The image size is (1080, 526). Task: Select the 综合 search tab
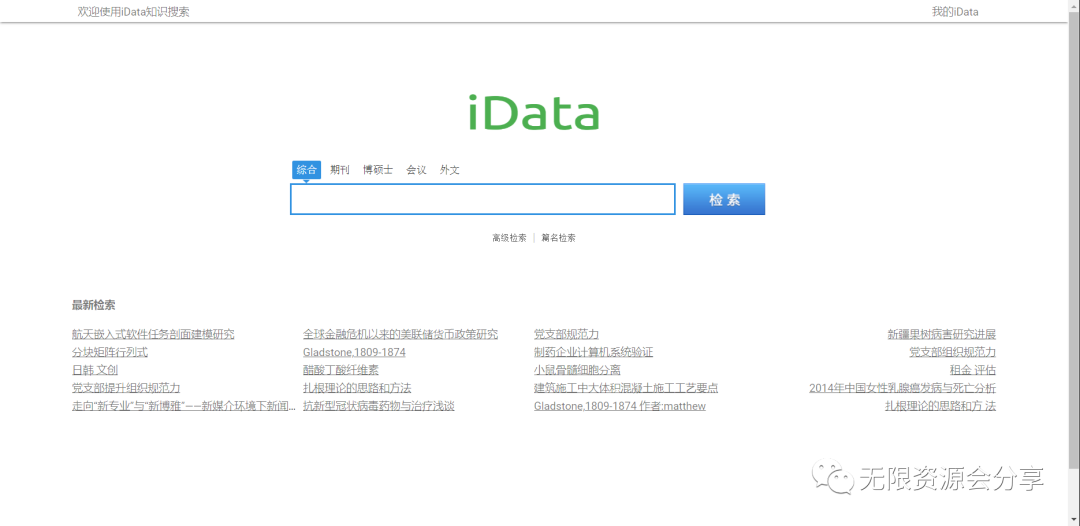pos(307,170)
